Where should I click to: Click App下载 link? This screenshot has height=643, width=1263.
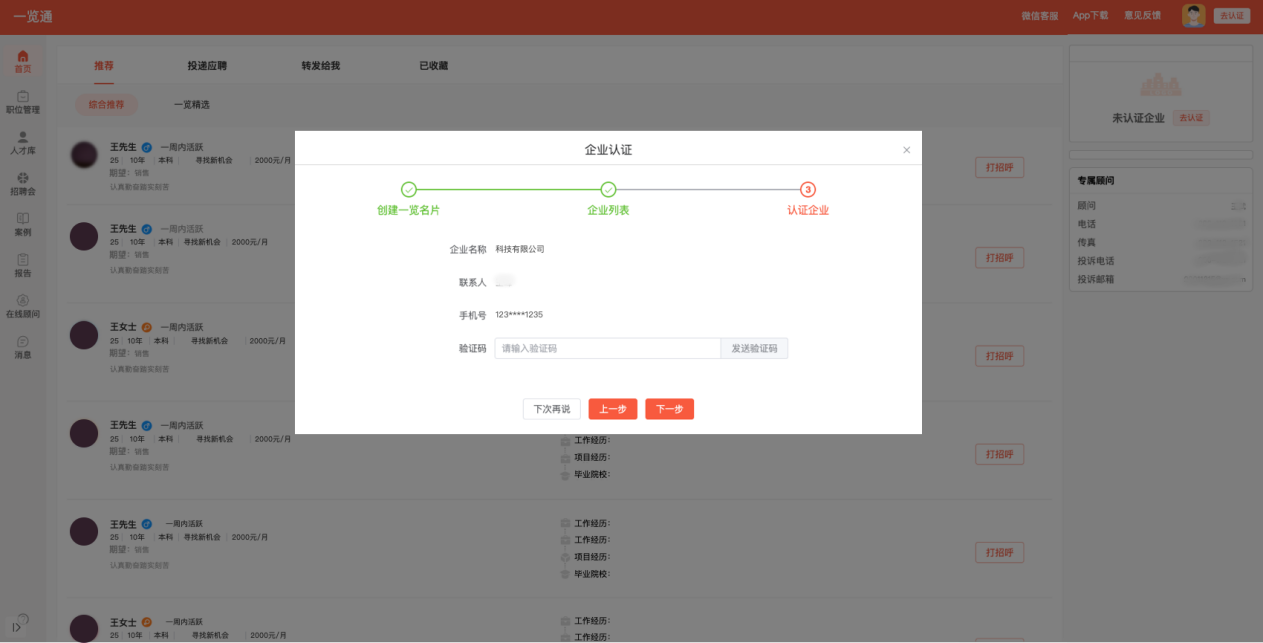point(1090,16)
